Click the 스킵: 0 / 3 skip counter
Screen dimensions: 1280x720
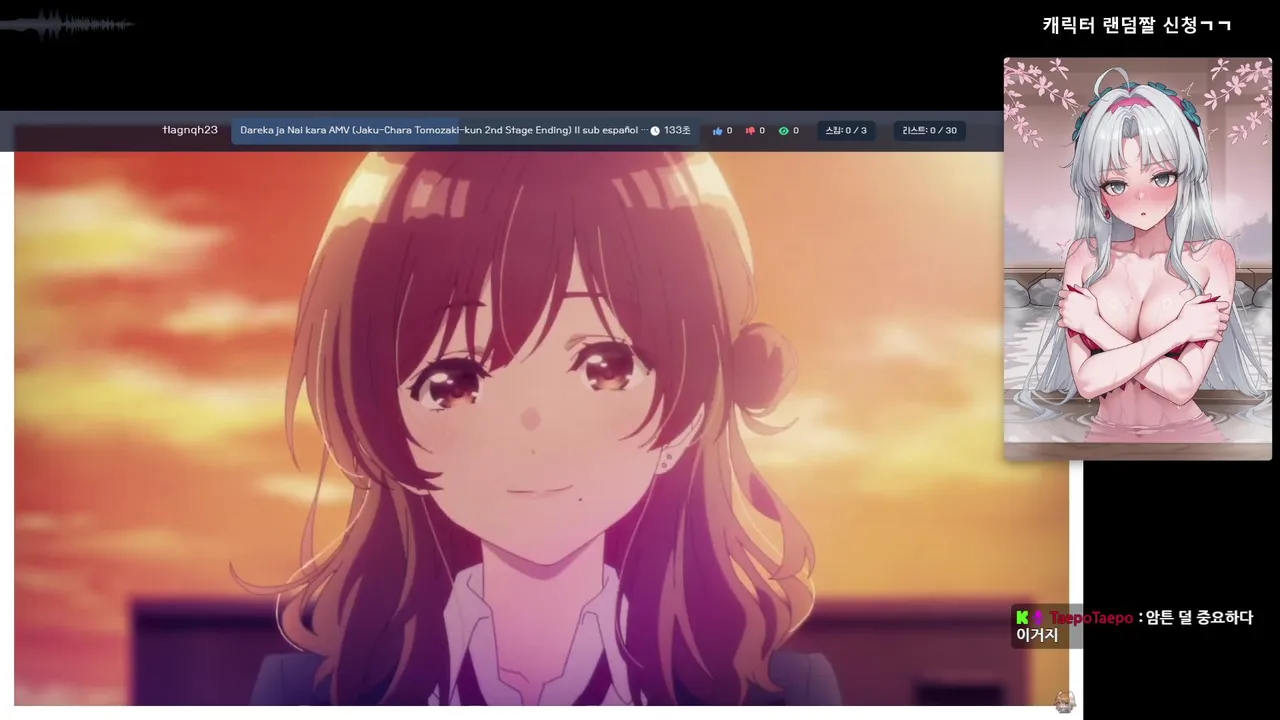tap(846, 131)
